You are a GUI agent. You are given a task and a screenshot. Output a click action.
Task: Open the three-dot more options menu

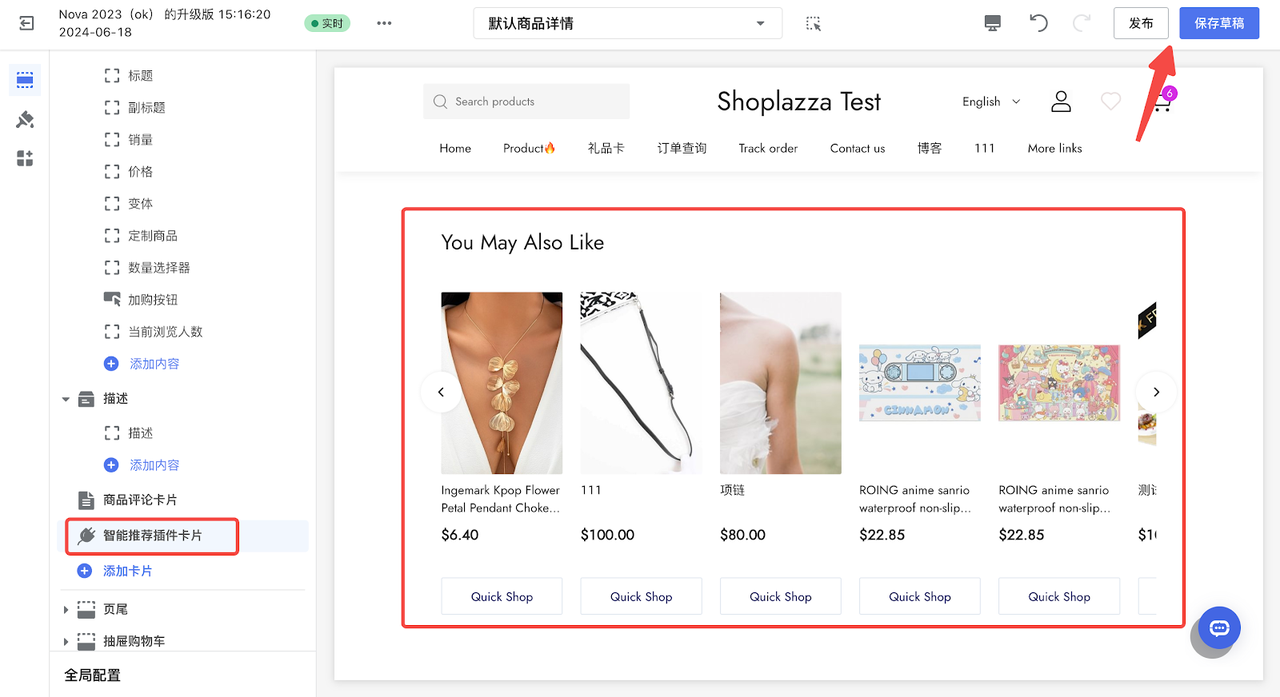pyautogui.click(x=384, y=22)
